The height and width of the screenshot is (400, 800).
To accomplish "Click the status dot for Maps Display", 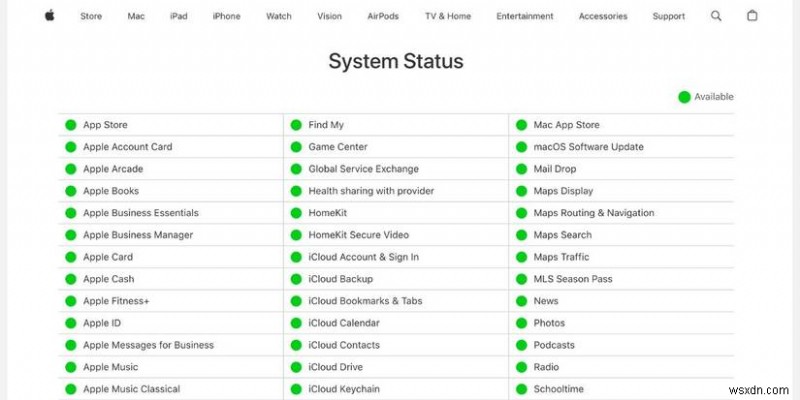I will pyautogui.click(x=521, y=191).
